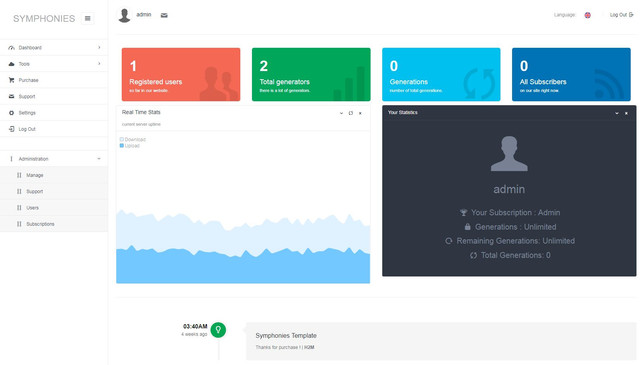
Task: Open the messages envelope icon
Action: (164, 16)
